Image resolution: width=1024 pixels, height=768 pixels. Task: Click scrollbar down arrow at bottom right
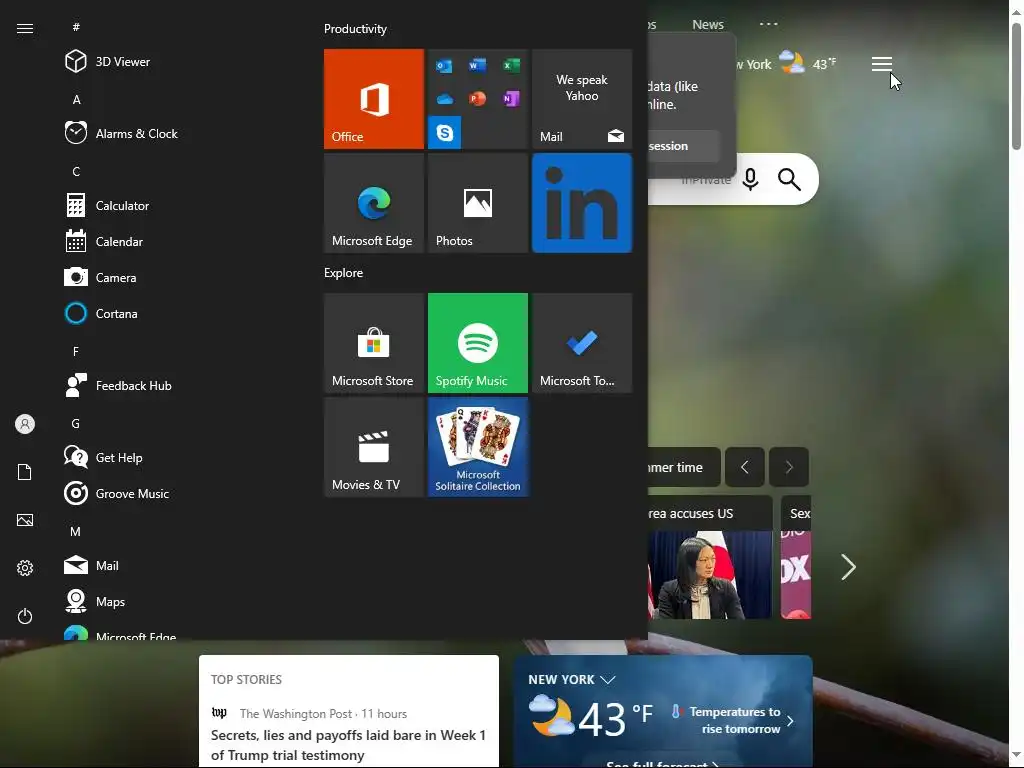1016,756
